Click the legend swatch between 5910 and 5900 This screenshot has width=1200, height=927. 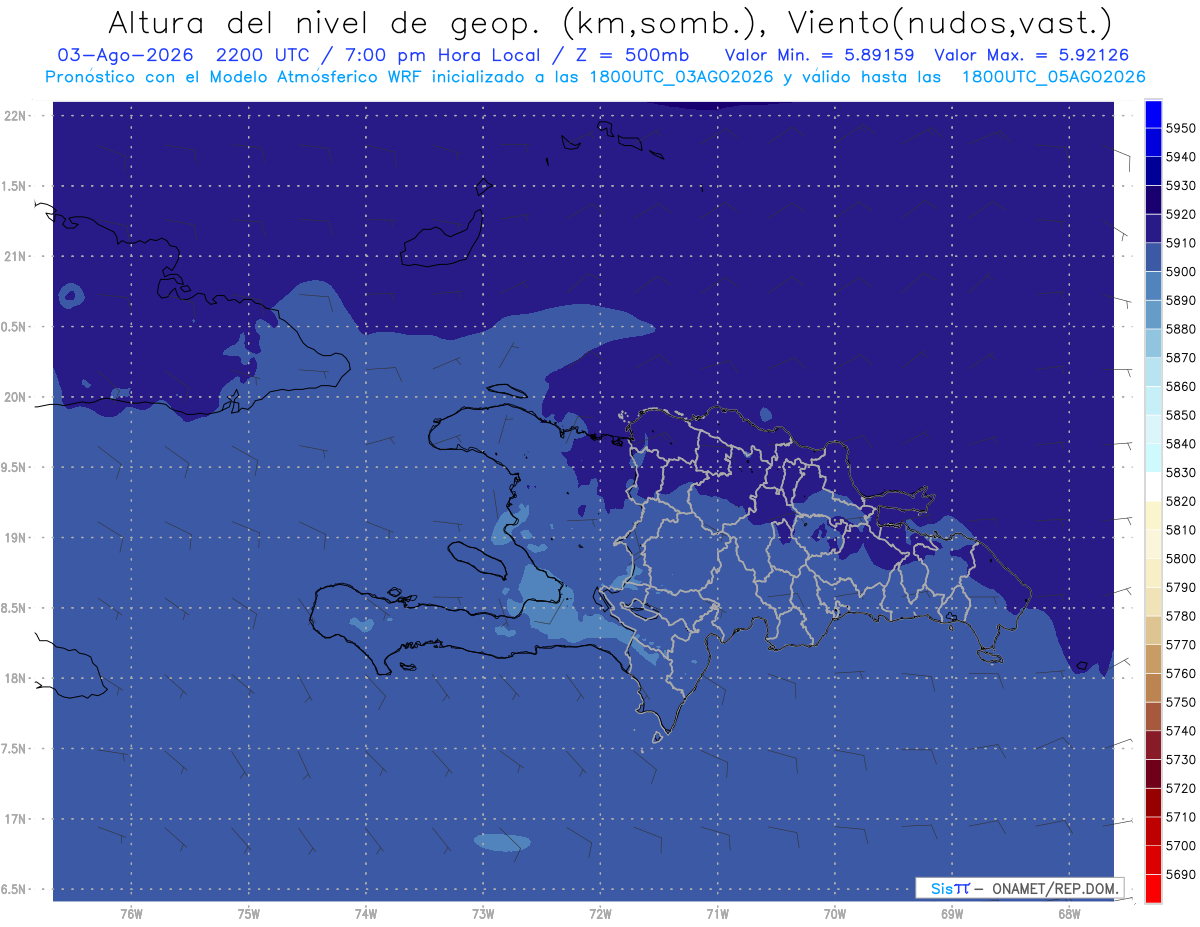point(1153,257)
